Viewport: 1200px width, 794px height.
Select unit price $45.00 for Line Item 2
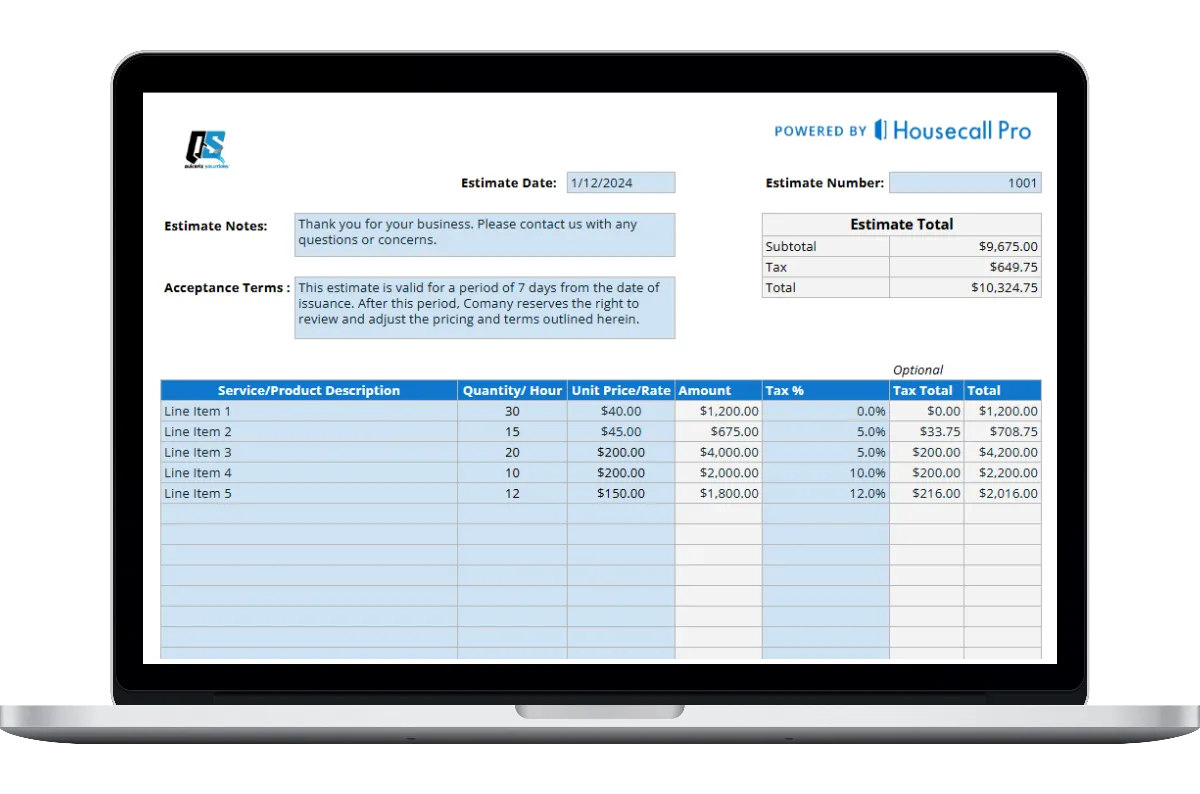pos(621,432)
